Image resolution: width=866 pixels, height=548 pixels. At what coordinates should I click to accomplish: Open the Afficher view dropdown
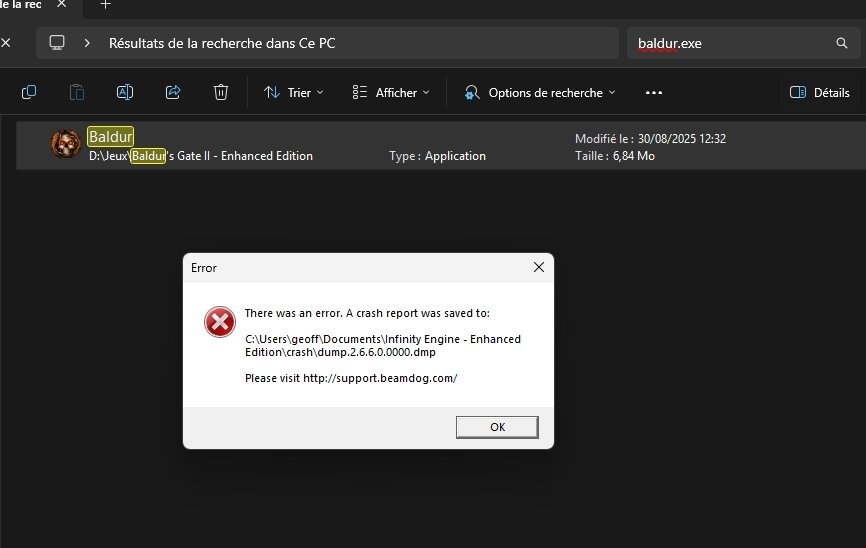click(x=390, y=92)
